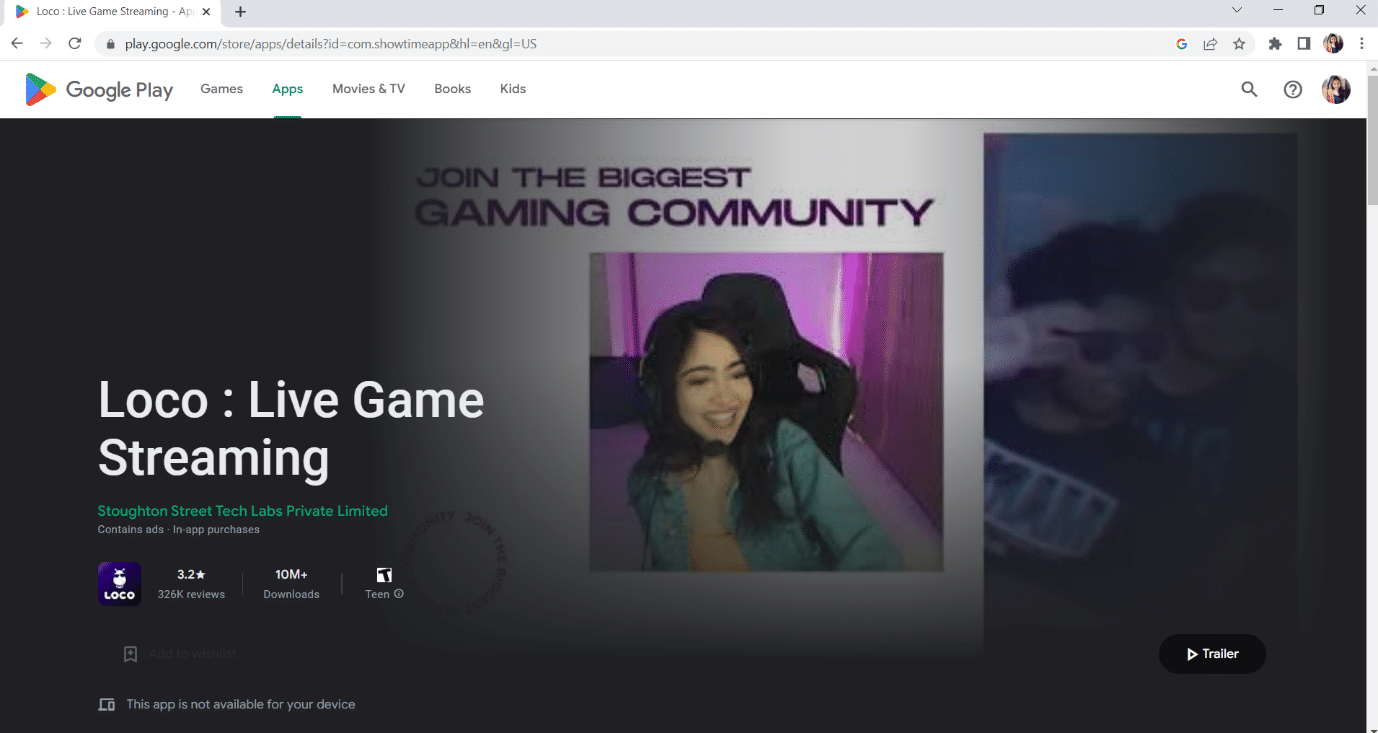The width and height of the screenshot is (1378, 733).
Task: Open Teen content rating info icon
Action: pos(399,594)
